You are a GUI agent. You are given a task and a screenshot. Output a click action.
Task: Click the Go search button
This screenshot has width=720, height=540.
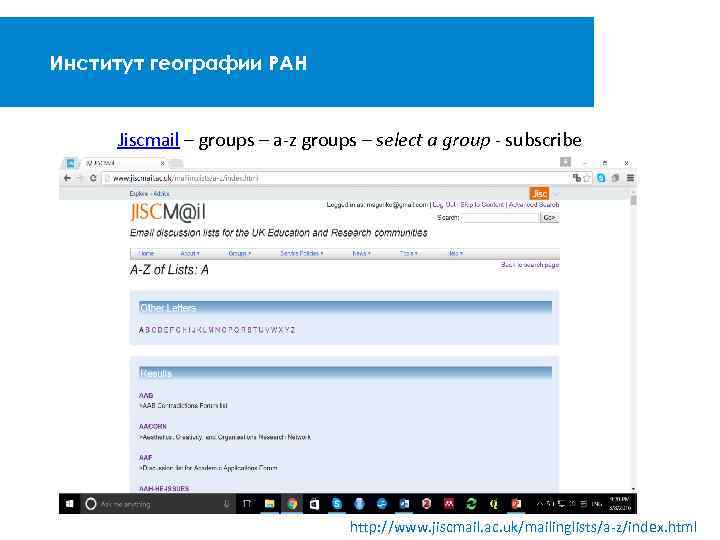[x=550, y=218]
